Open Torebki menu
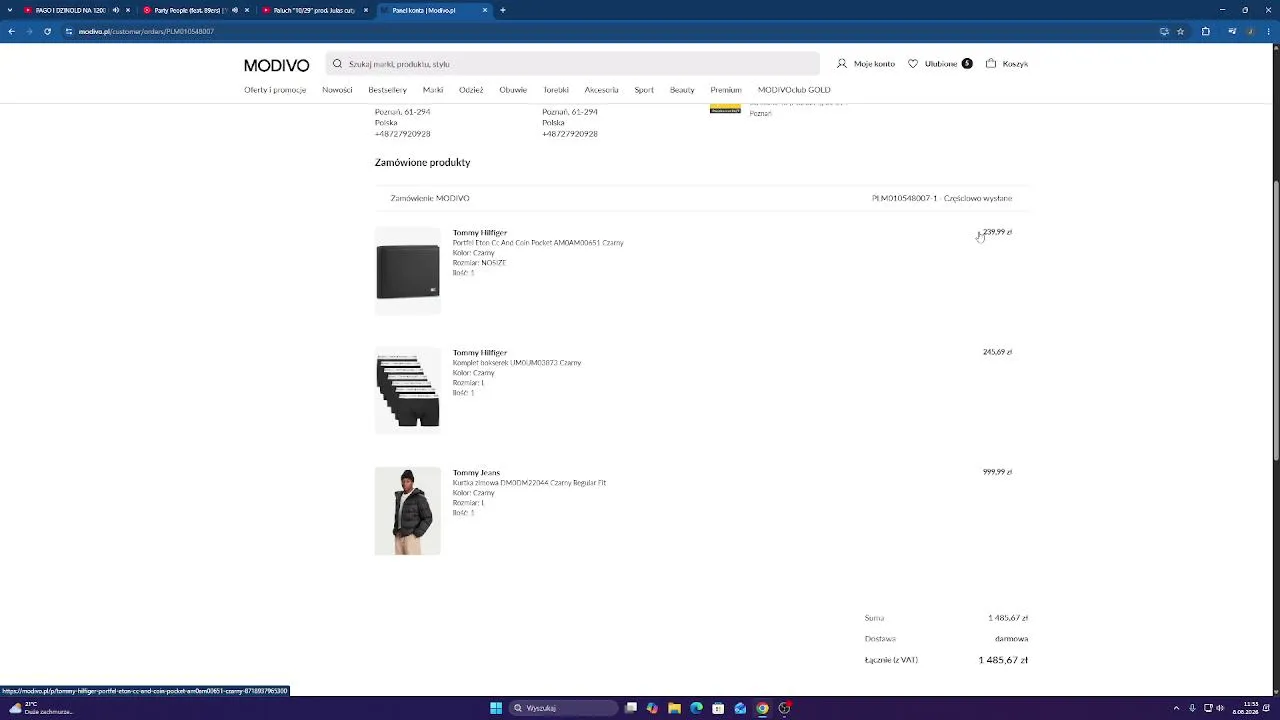 pos(556,90)
